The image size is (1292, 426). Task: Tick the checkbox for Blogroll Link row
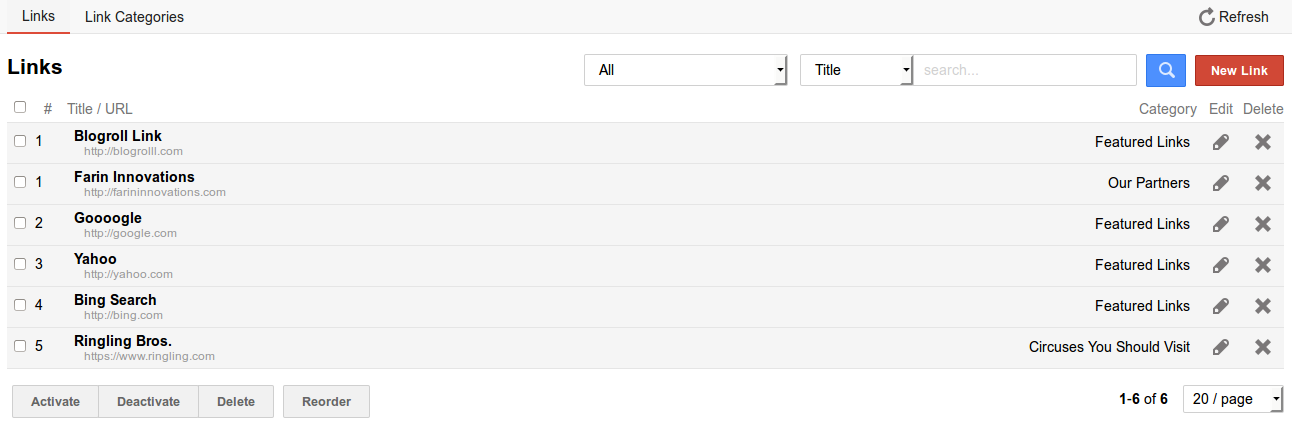pyautogui.click(x=20, y=142)
